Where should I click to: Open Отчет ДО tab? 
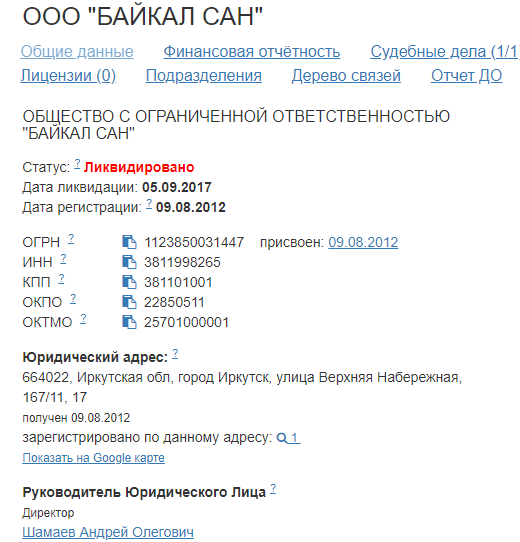(466, 76)
